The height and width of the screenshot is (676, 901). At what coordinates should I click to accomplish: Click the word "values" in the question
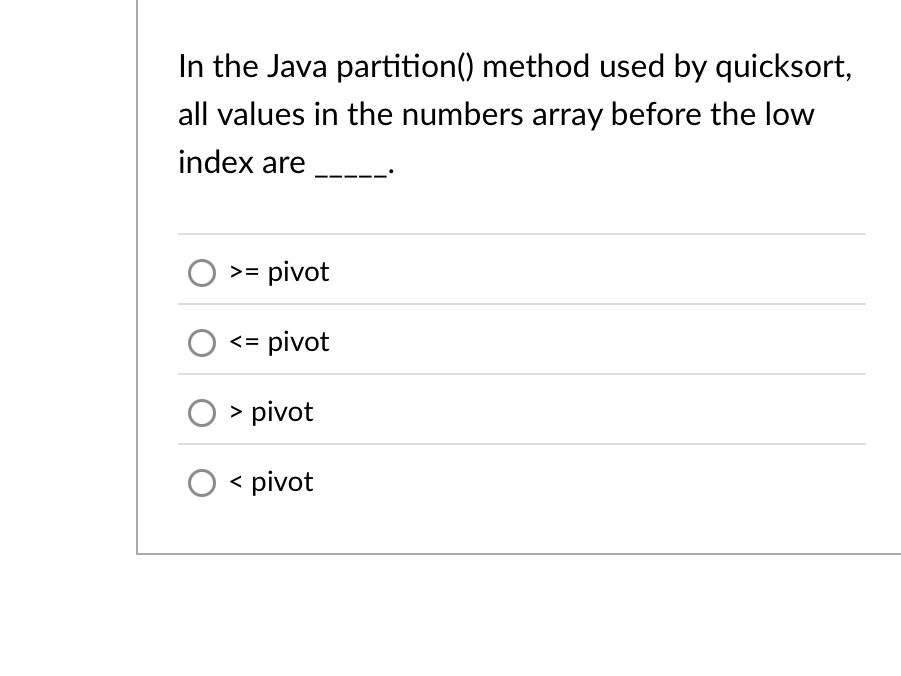click(261, 114)
